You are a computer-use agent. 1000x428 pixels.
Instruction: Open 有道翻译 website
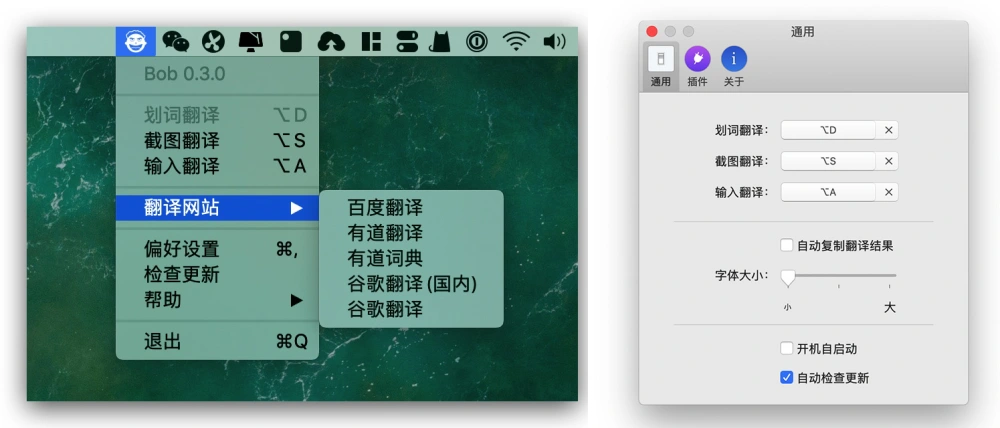pos(411,233)
